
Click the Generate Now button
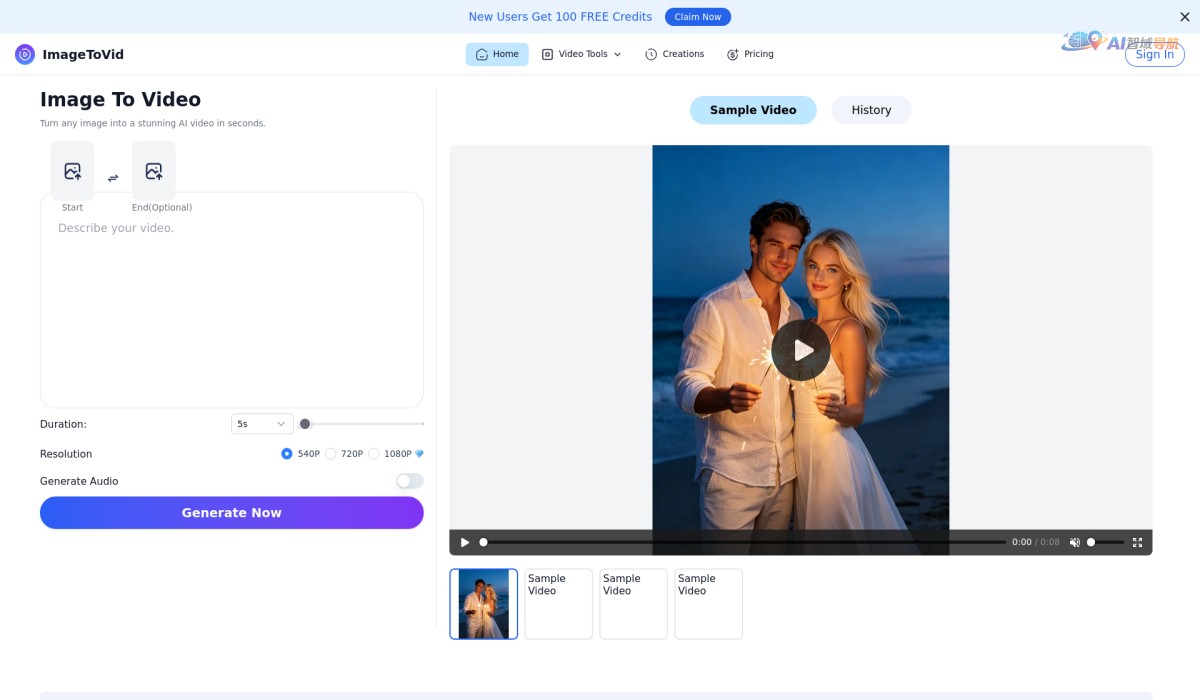click(232, 512)
